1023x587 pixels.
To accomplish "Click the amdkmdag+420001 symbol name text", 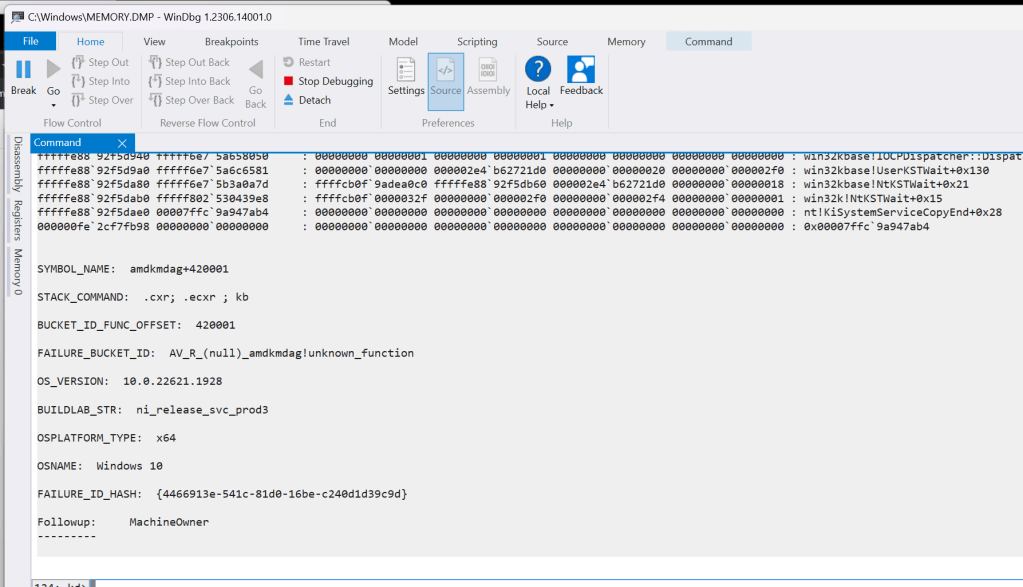I will point(179,269).
